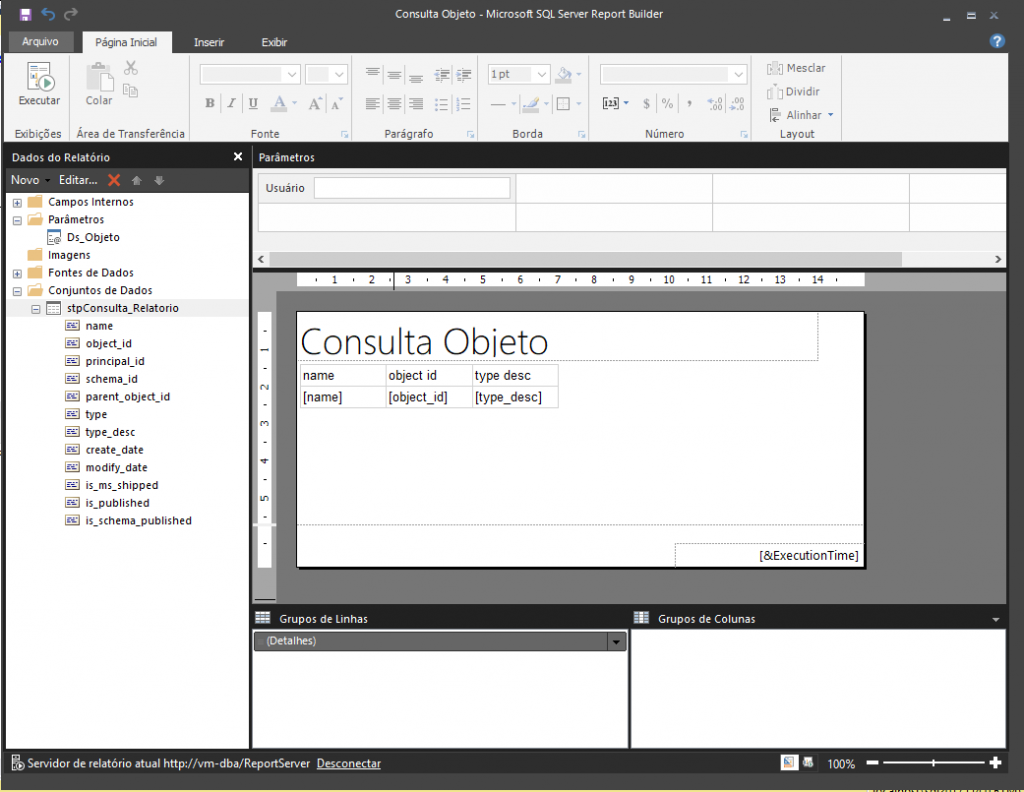Image resolution: width=1024 pixels, height=792 pixels.
Task: Collapse the Parâmetros folder
Action: (17, 220)
